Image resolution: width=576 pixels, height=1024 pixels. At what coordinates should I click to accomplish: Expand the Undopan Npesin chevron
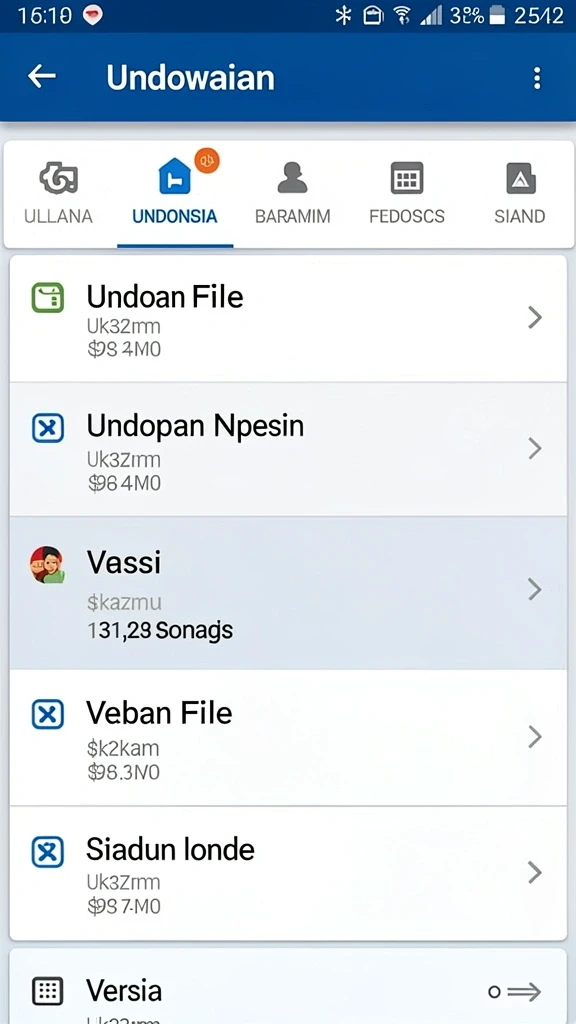pos(535,448)
